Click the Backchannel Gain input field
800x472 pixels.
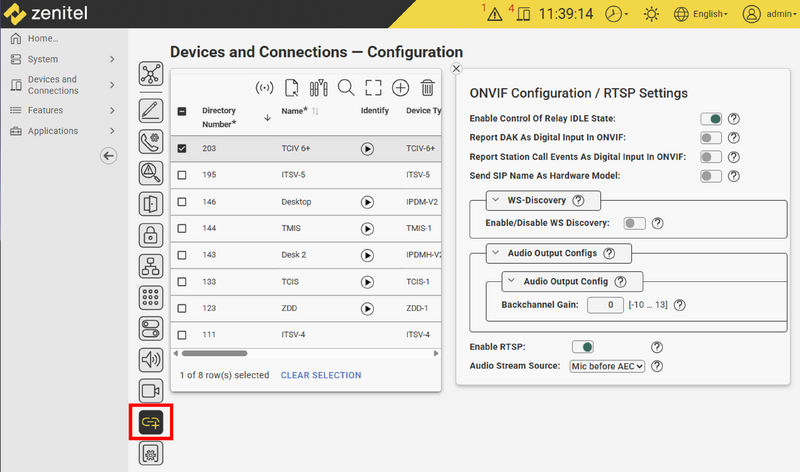[x=605, y=305]
